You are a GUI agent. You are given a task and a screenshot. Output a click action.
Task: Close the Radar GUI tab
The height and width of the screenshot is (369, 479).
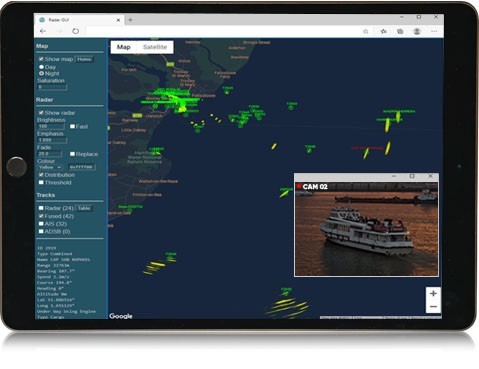(x=118, y=20)
